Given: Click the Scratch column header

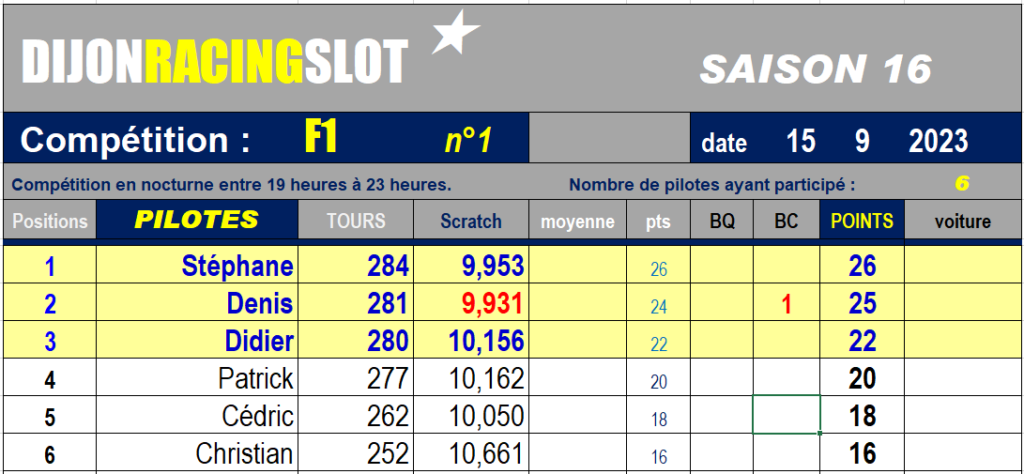Looking at the screenshot, I should pos(471,220).
